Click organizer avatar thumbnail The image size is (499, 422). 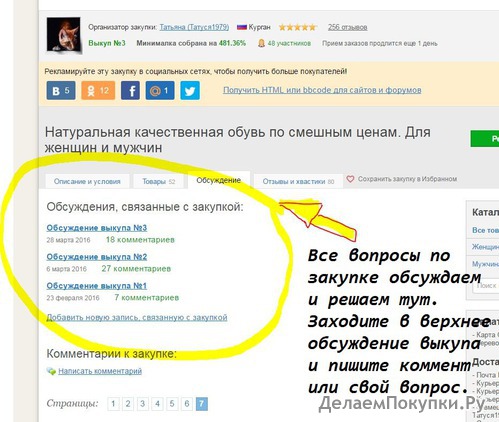tap(63, 35)
